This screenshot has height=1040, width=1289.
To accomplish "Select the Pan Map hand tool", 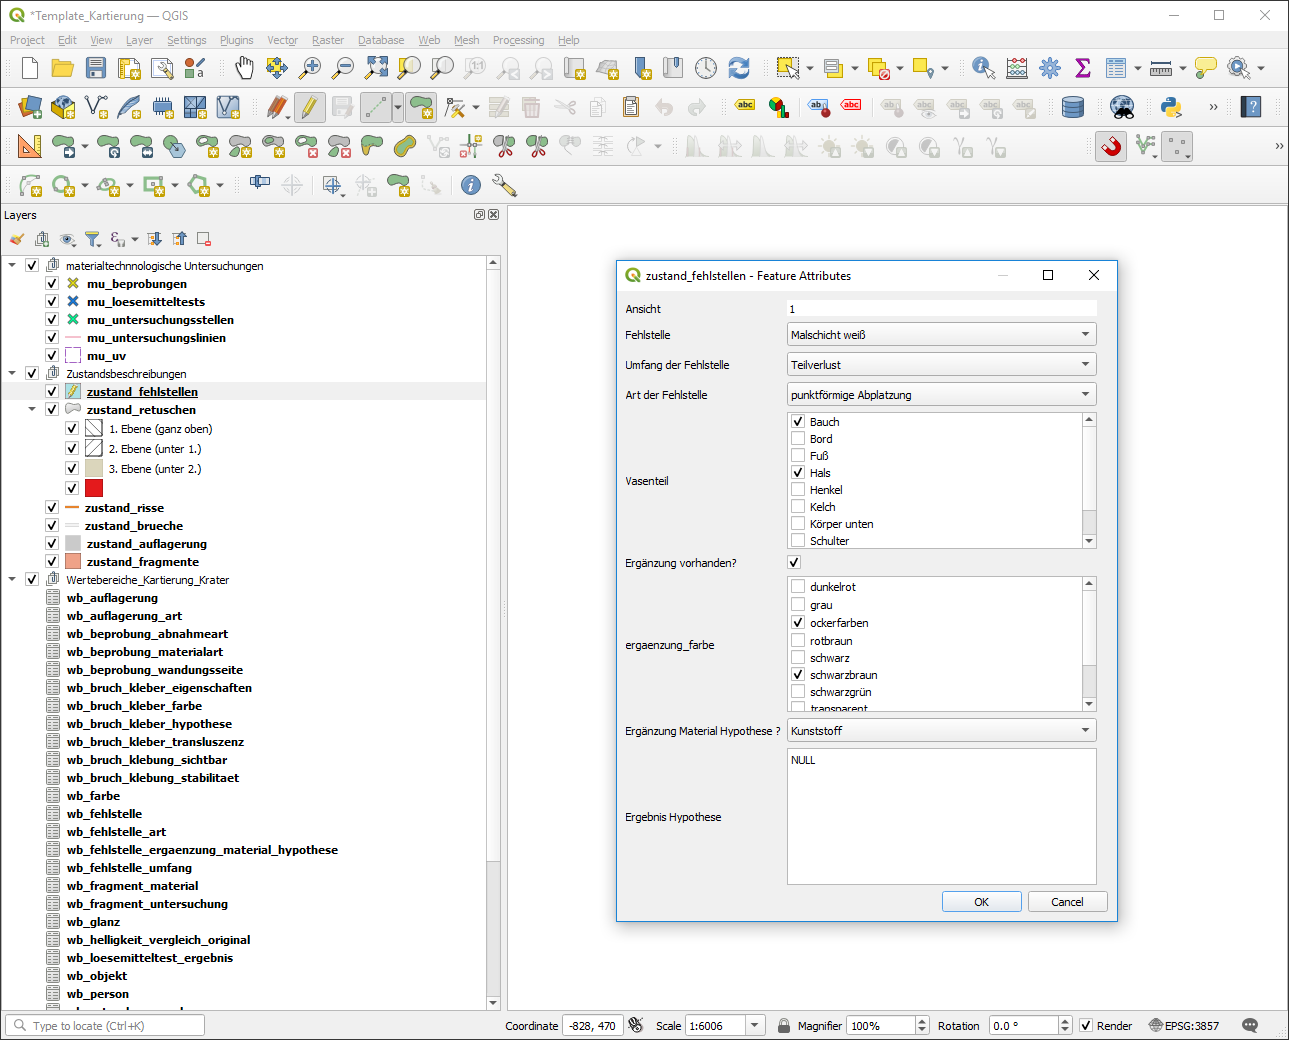I will (x=244, y=68).
